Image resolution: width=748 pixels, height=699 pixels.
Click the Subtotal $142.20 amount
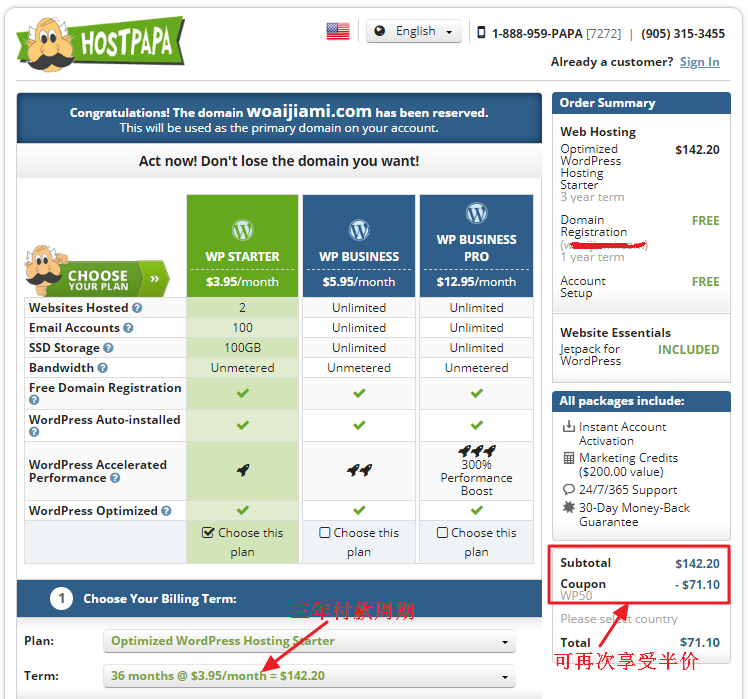tap(697, 564)
